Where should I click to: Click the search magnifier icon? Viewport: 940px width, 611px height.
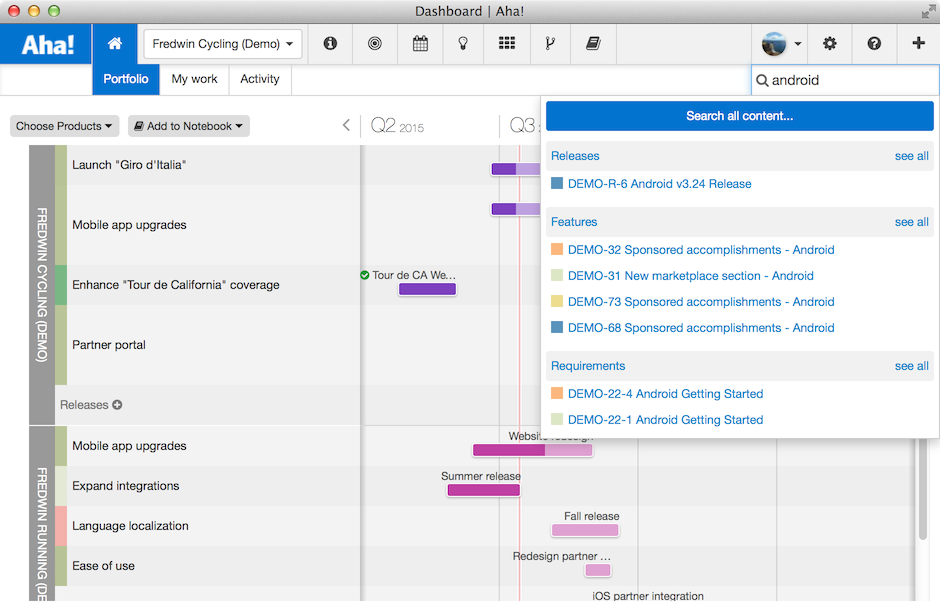(762, 80)
